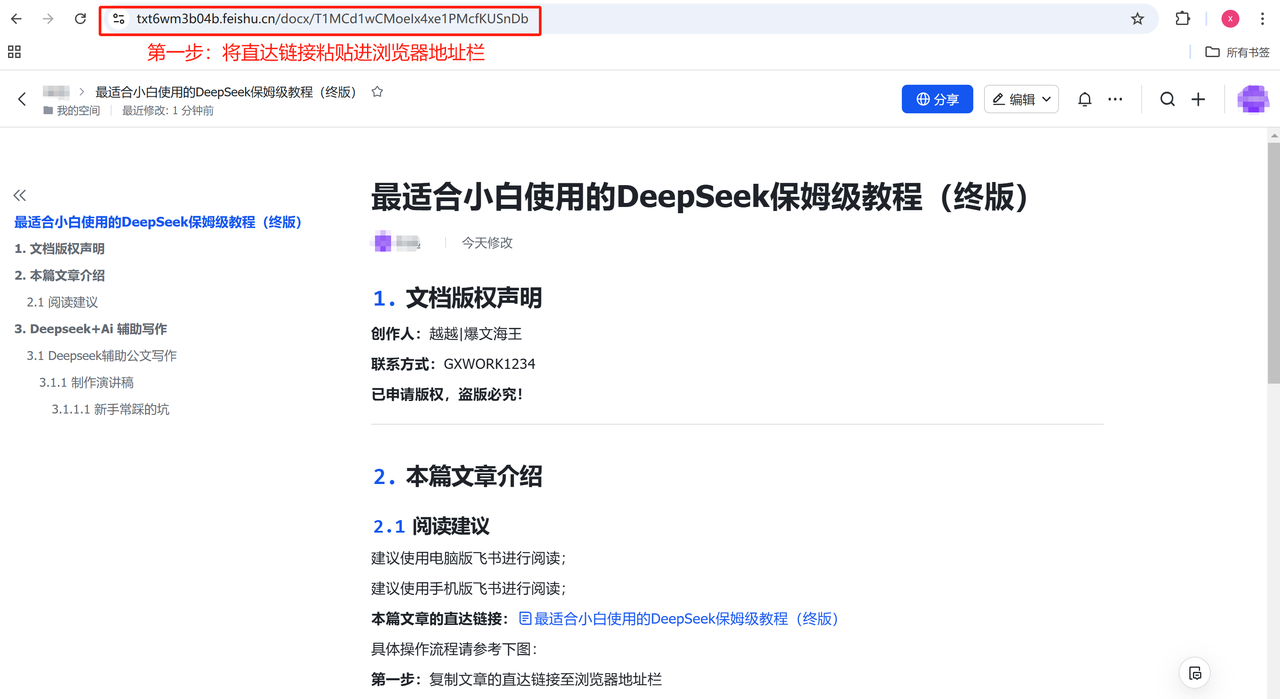This screenshot has height=699, width=1280.
Task: Click text 已申请版权，盗版必究！
Action: click(x=448, y=394)
